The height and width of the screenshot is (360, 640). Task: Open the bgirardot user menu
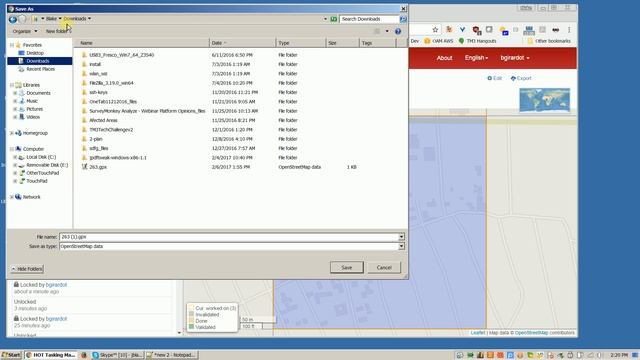click(x=515, y=58)
